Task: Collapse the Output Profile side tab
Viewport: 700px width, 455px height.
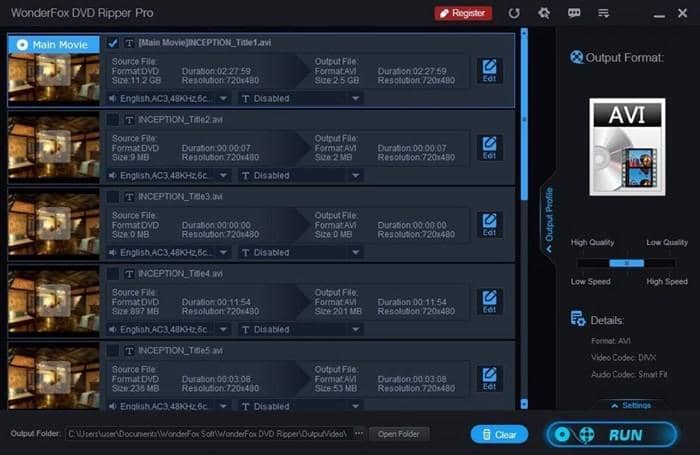Action: click(x=549, y=218)
